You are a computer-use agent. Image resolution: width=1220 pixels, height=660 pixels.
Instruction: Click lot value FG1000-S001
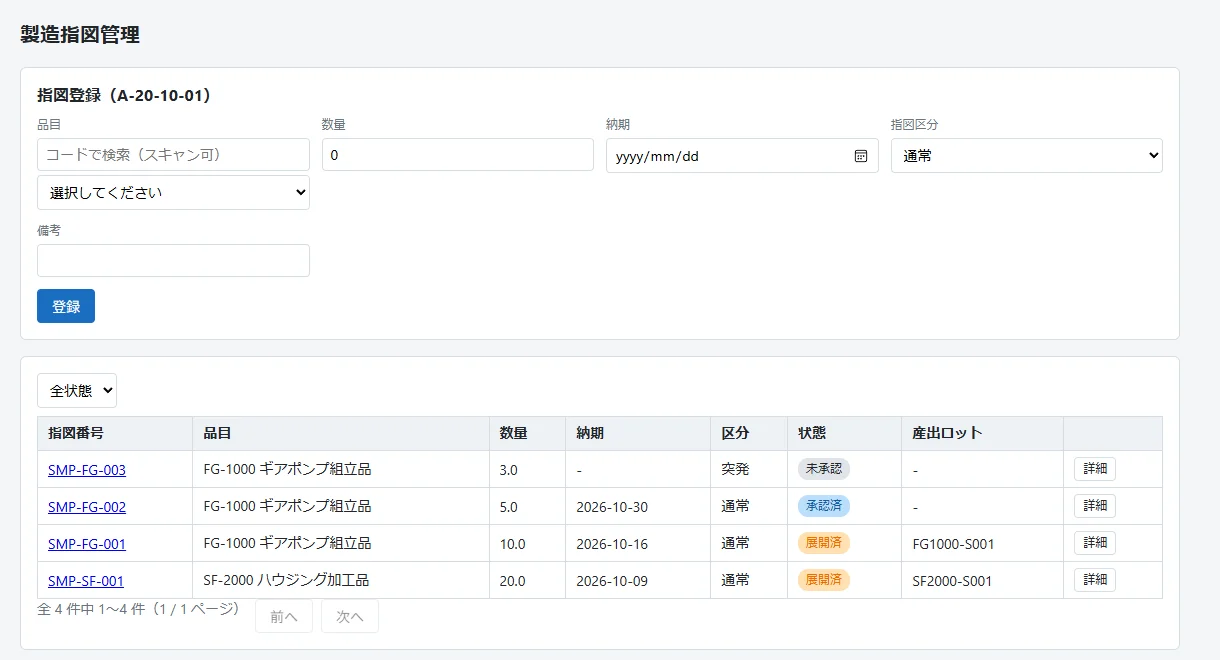pyautogui.click(x=953, y=544)
